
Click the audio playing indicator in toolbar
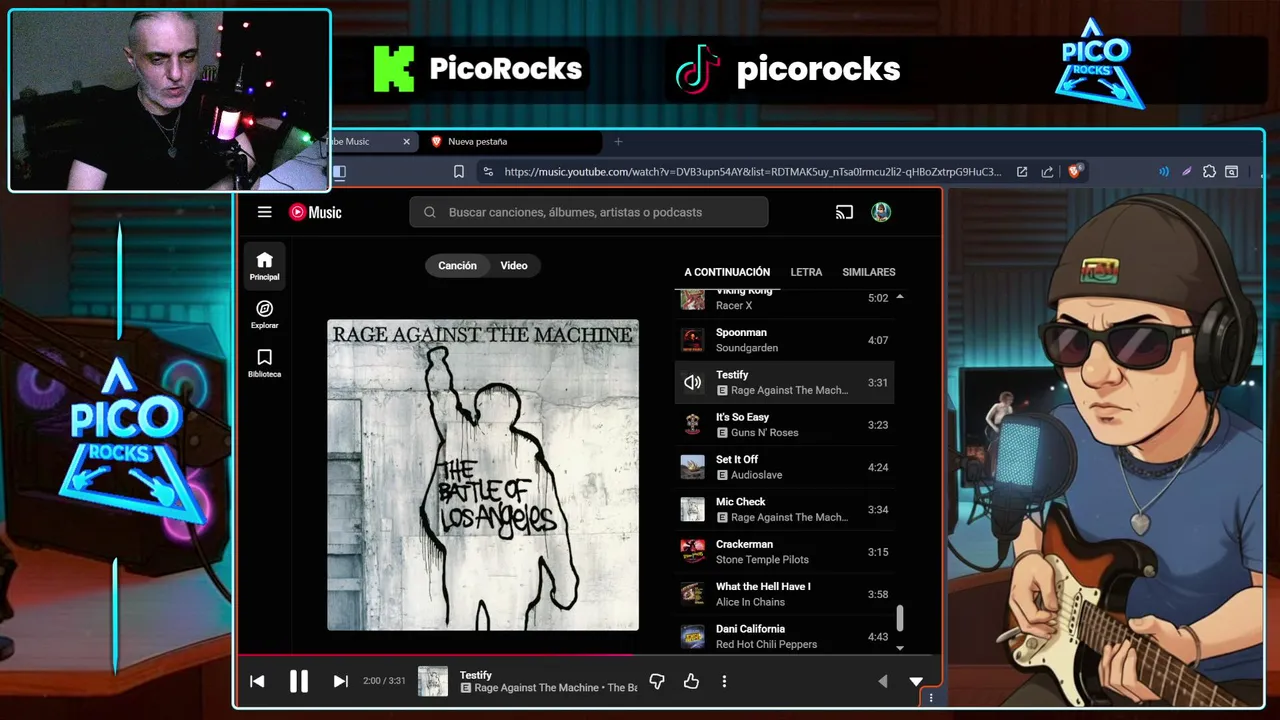1163,171
